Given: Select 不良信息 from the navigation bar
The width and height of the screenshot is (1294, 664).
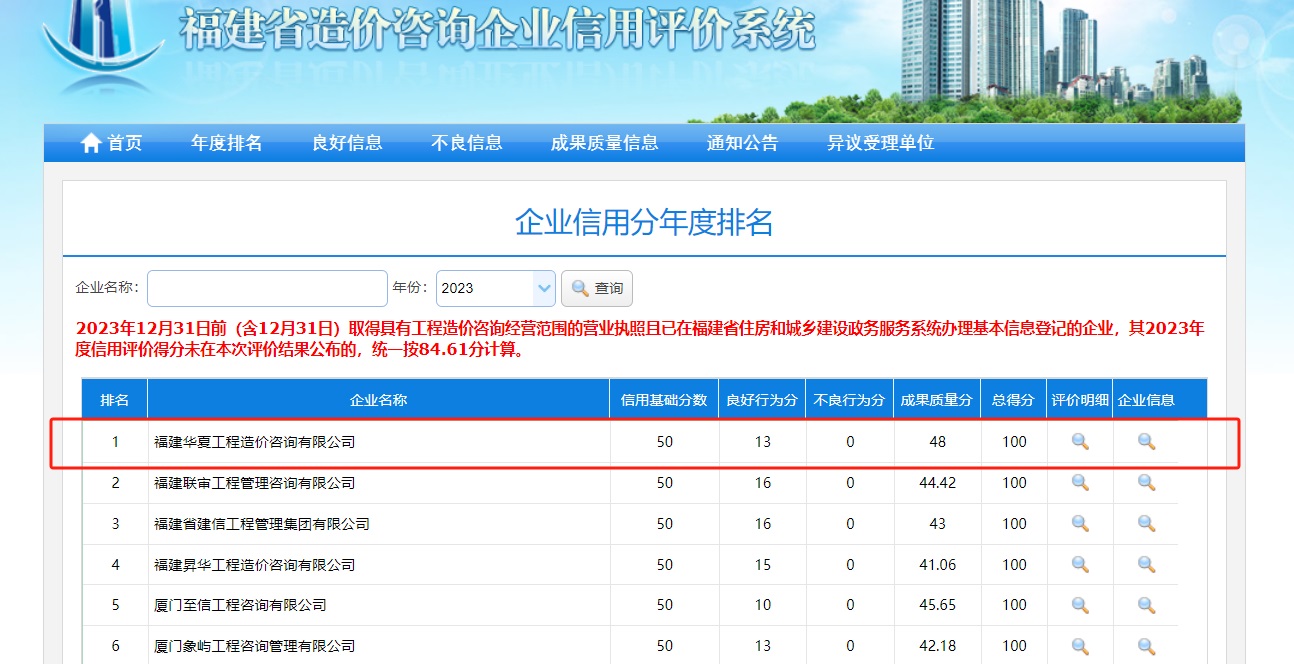Looking at the screenshot, I should (467, 143).
